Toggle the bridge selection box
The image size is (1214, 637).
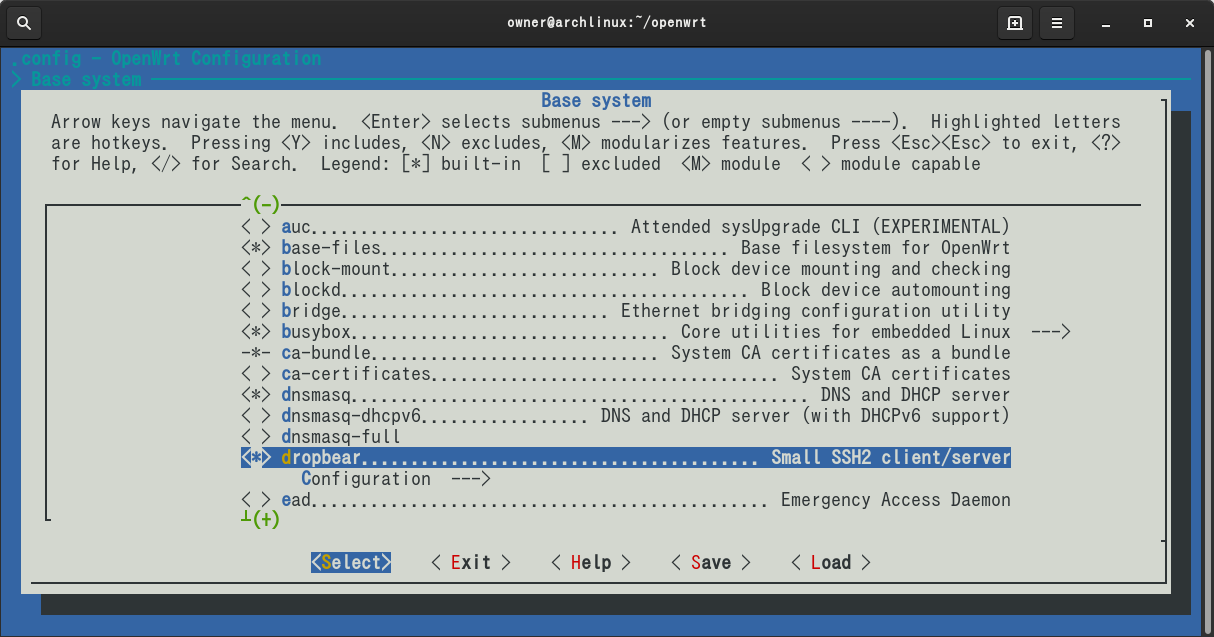[256, 311]
